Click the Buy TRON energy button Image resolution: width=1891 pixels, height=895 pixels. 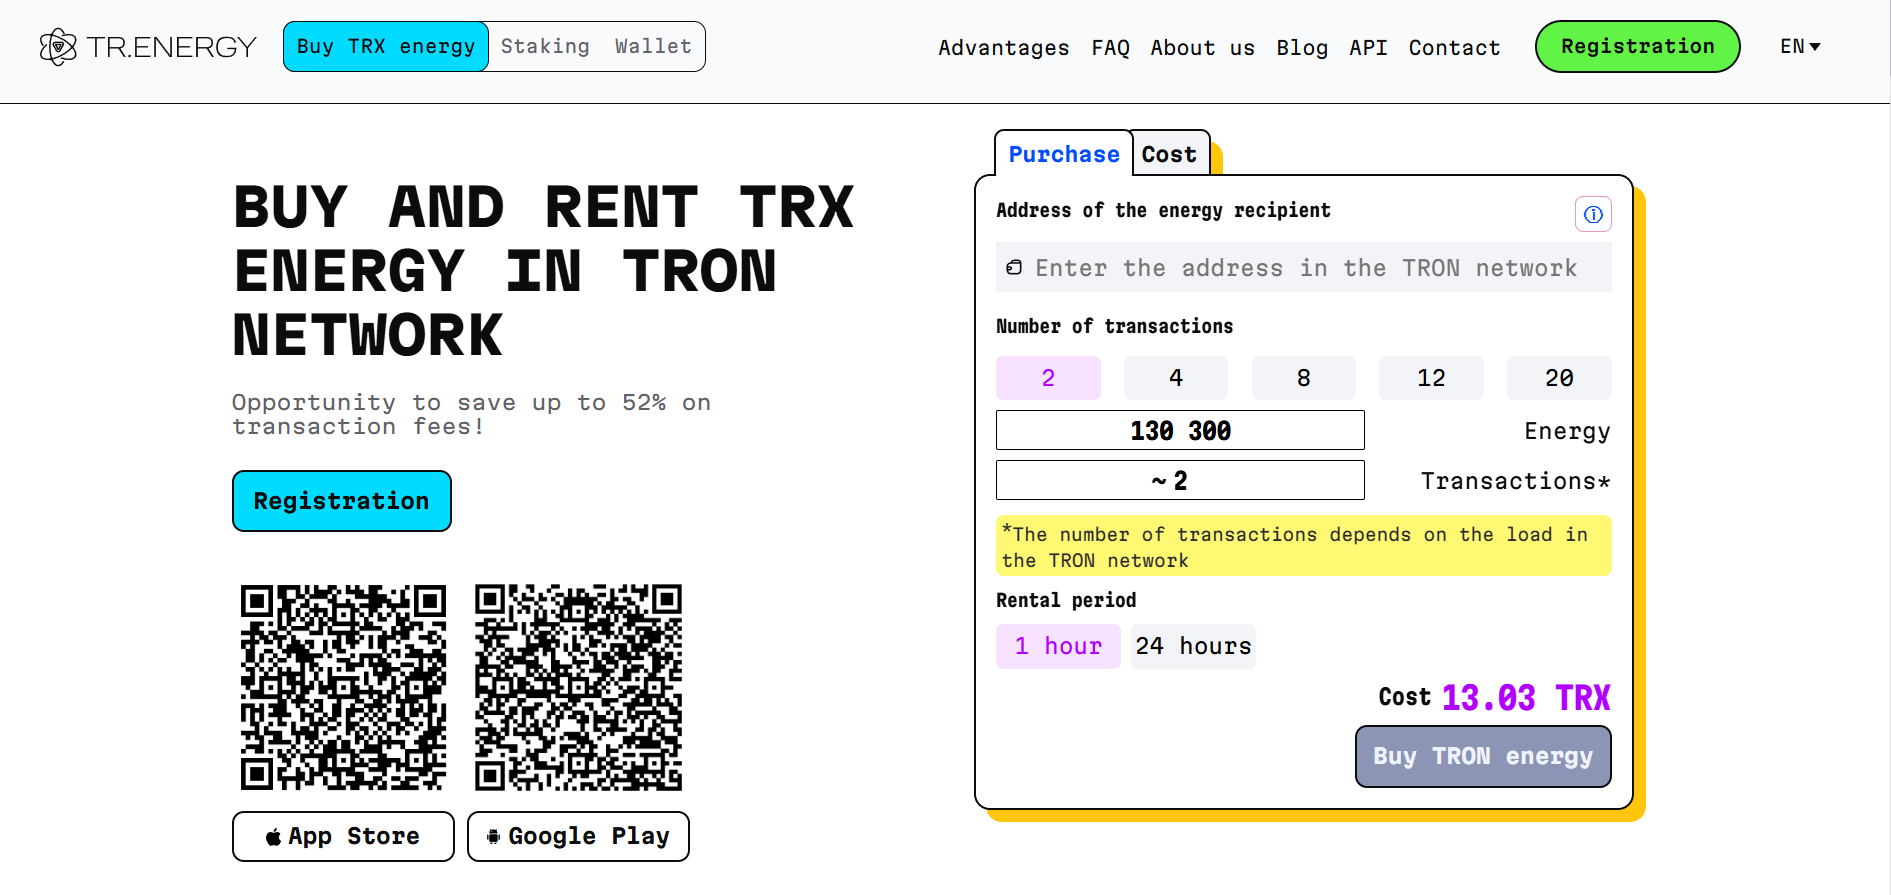pos(1483,756)
